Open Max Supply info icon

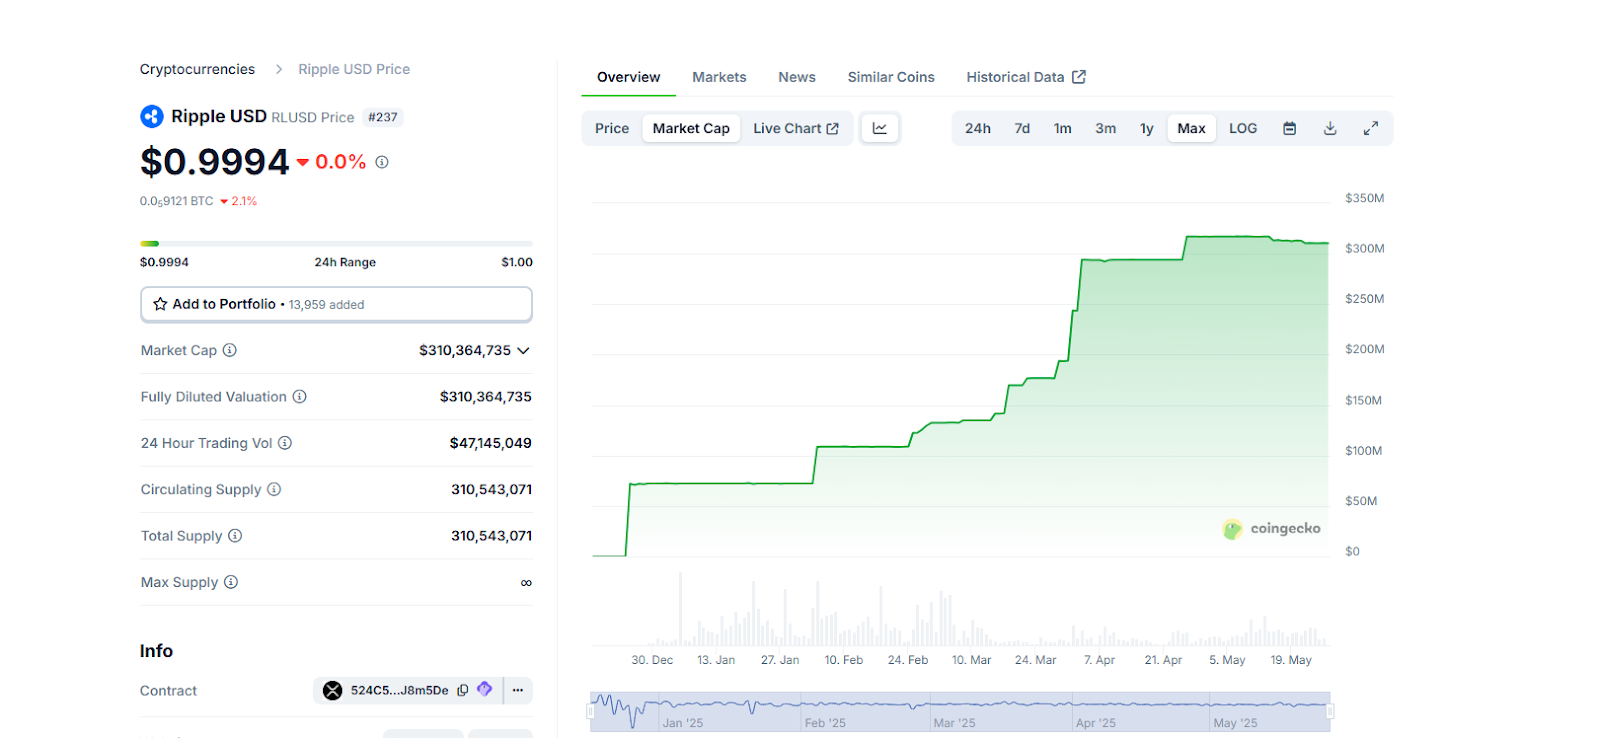click(231, 582)
